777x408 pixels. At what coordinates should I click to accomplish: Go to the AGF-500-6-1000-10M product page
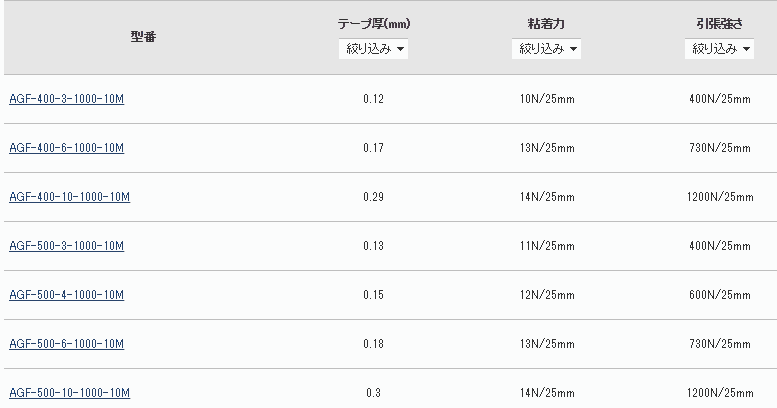point(66,344)
